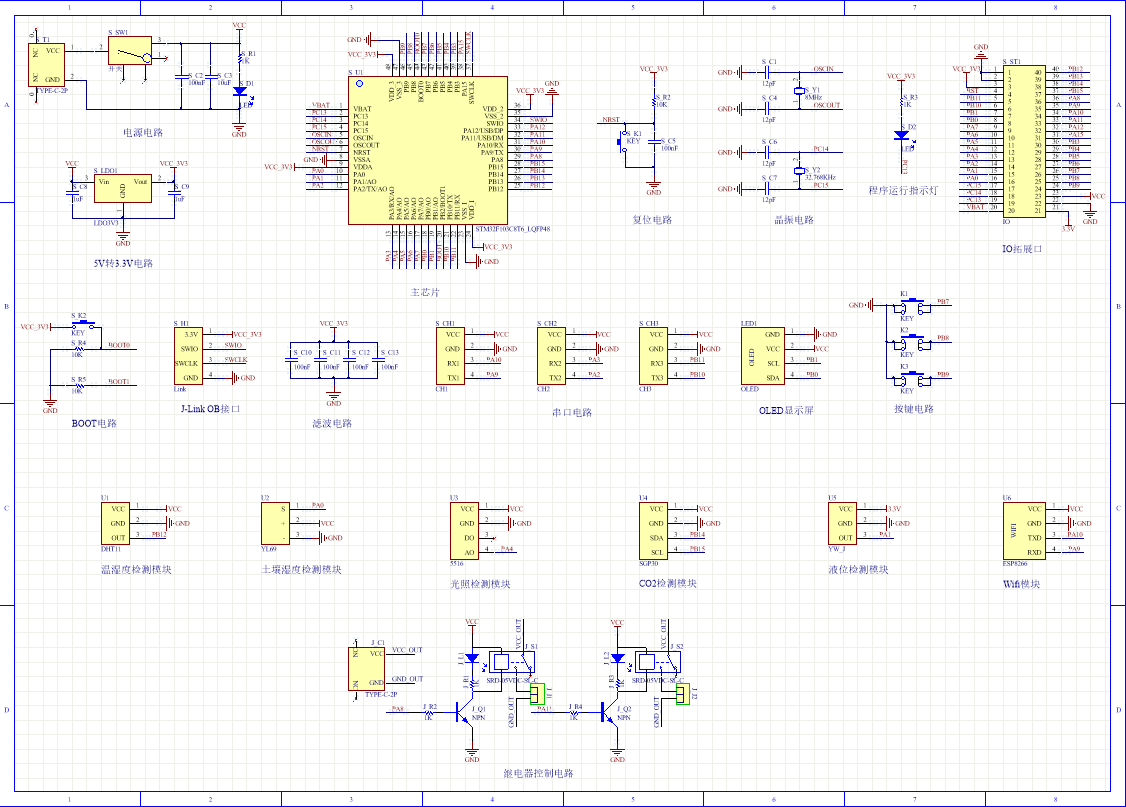This screenshot has width=1126, height=807.
Task: Click the 'OLED显示屏' section label
Action: (786, 411)
